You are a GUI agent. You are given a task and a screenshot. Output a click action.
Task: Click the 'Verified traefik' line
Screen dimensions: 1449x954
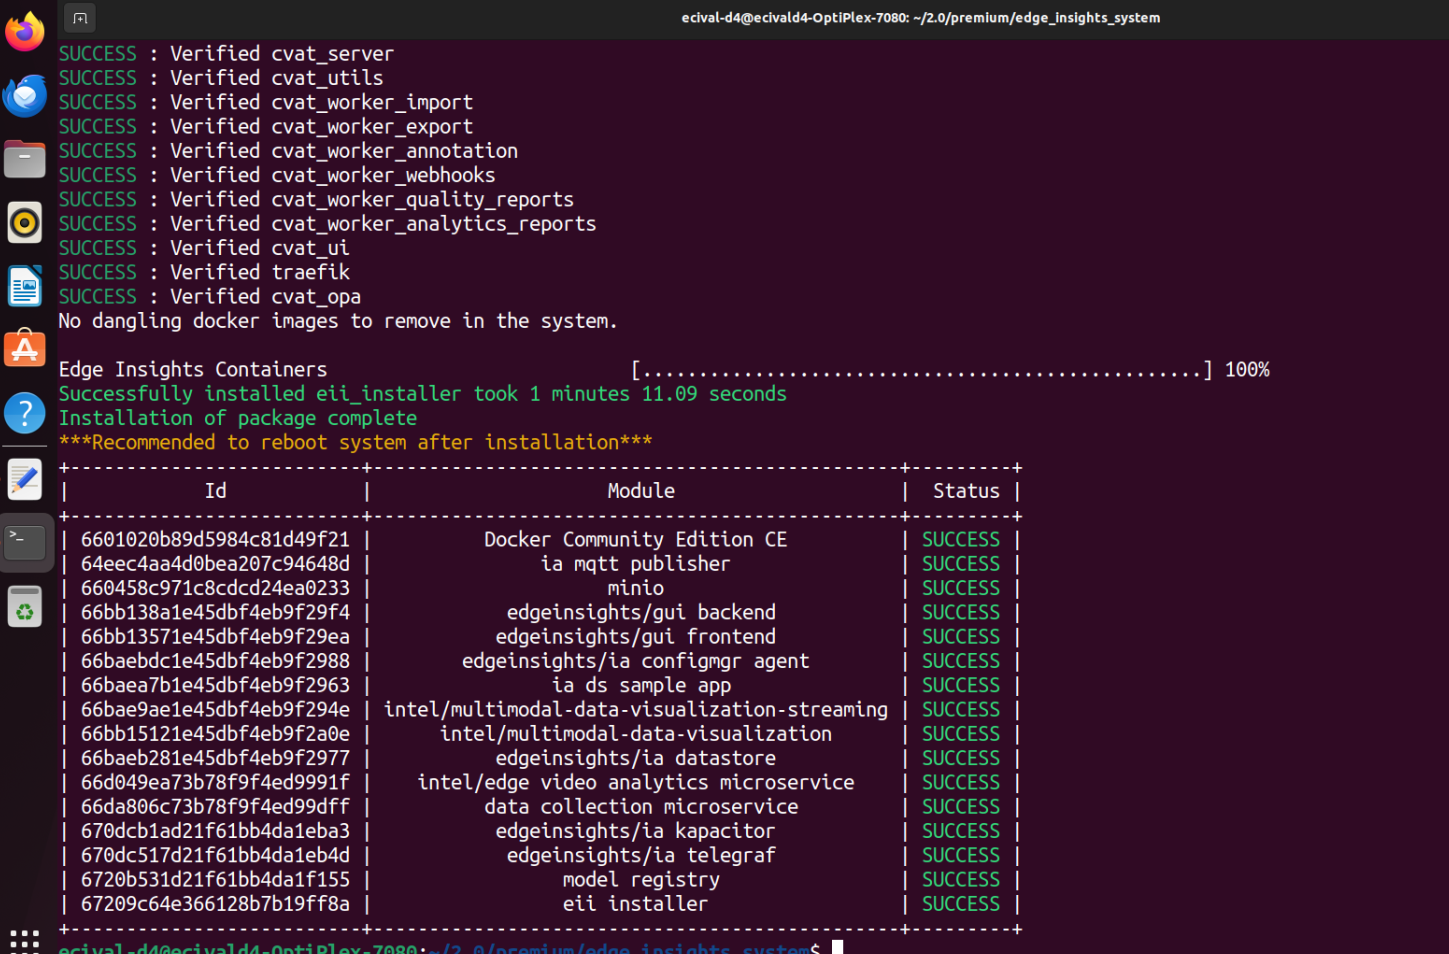[x=204, y=272]
